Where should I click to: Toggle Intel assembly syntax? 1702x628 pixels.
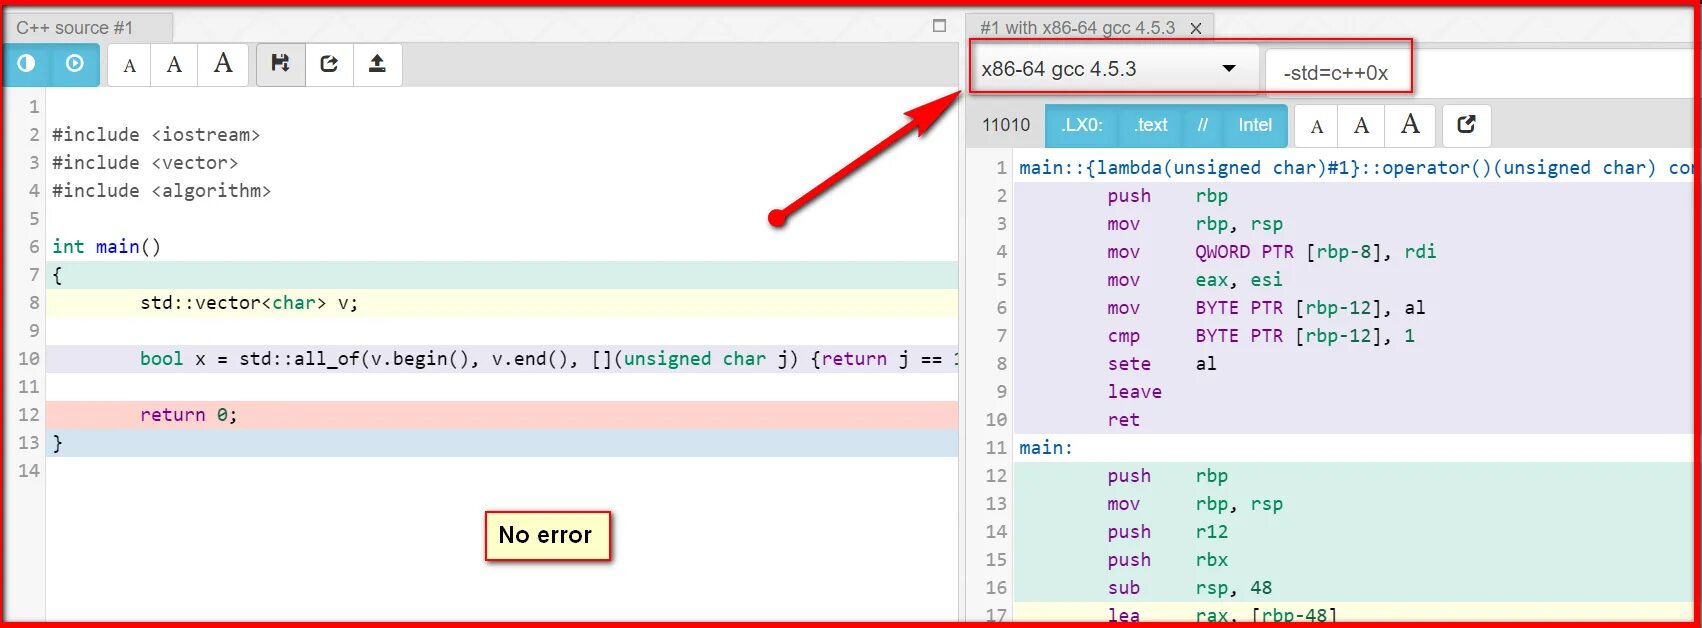tap(1255, 125)
